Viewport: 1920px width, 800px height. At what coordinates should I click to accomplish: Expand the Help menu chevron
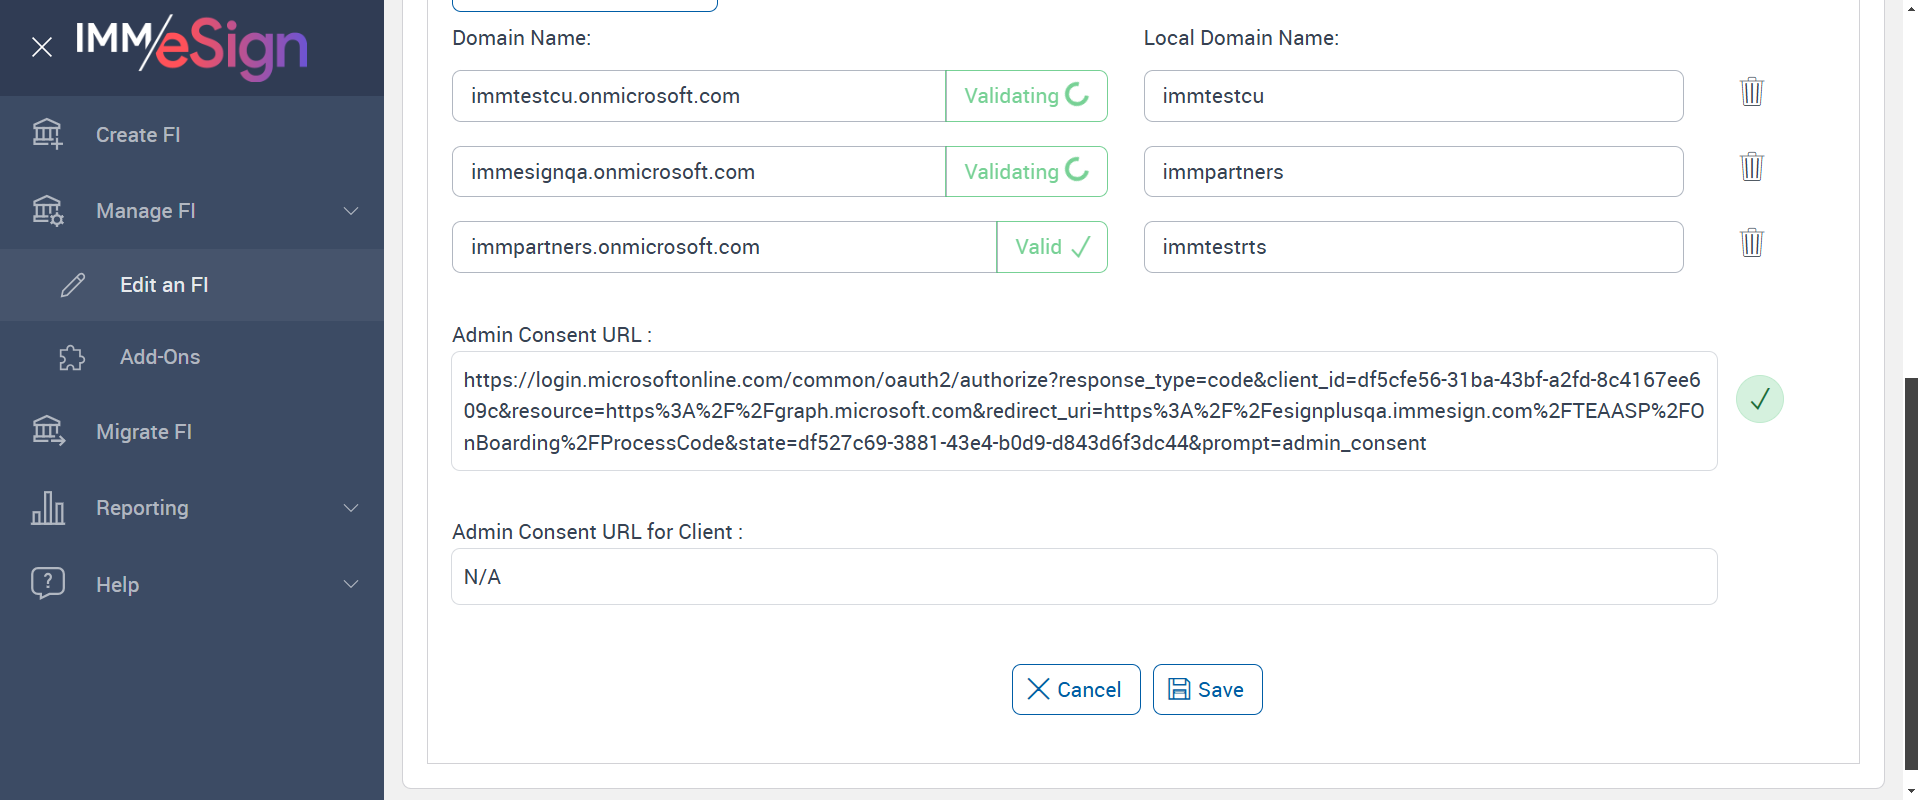pyautogui.click(x=351, y=584)
